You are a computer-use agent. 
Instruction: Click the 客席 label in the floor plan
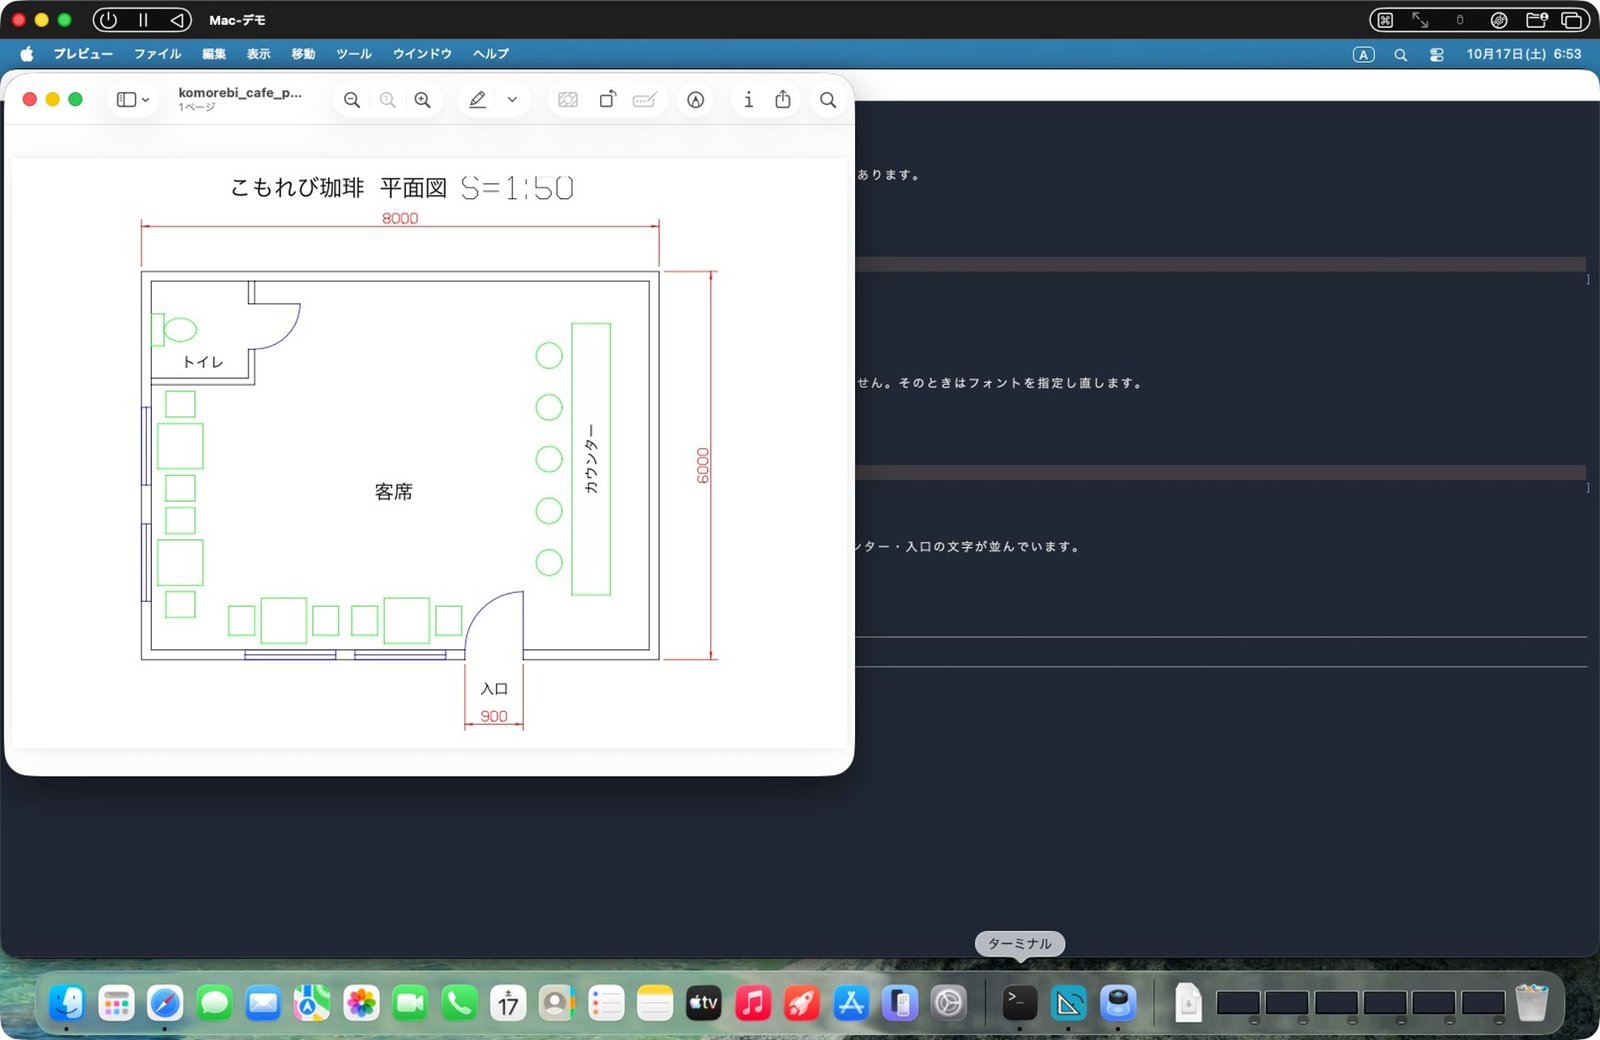[393, 492]
